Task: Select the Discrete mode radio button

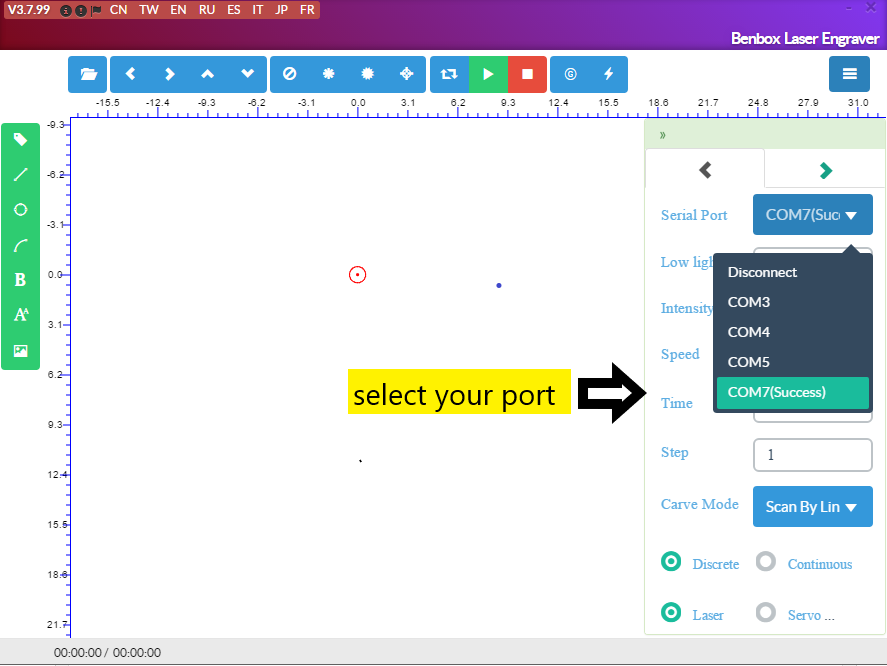Action: pos(671,561)
